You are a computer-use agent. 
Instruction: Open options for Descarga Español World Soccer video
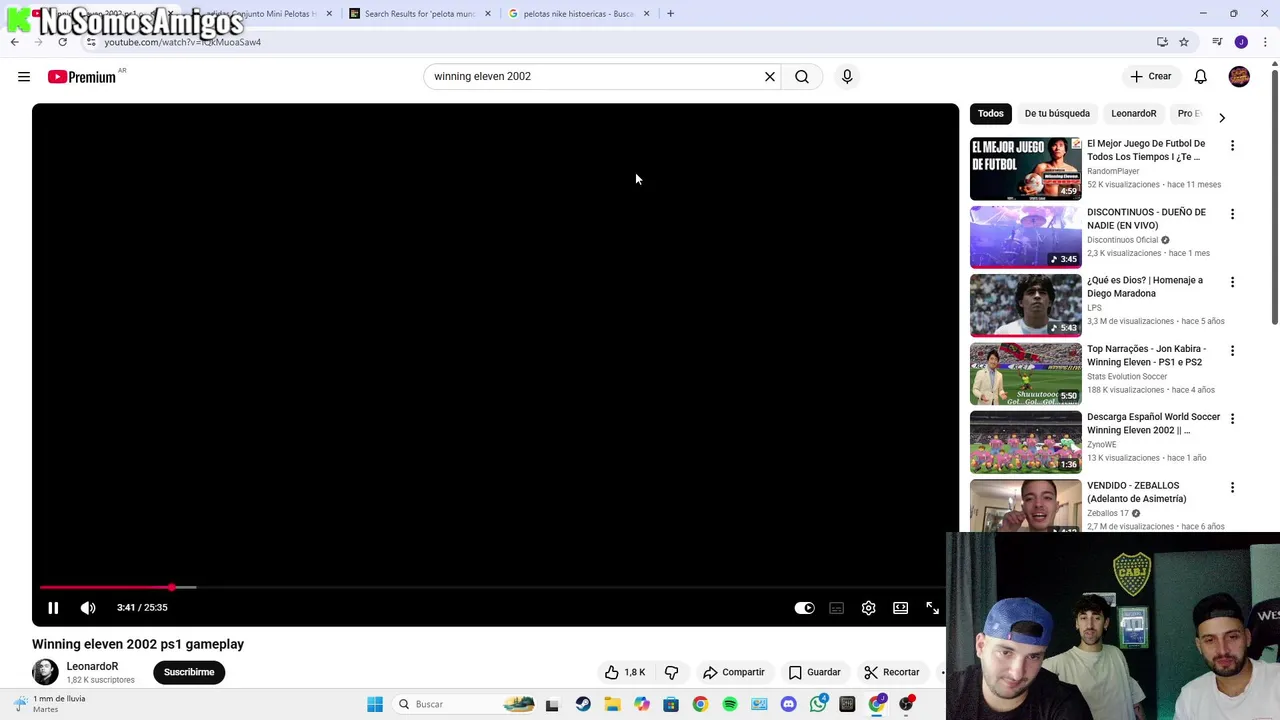[x=1232, y=419]
